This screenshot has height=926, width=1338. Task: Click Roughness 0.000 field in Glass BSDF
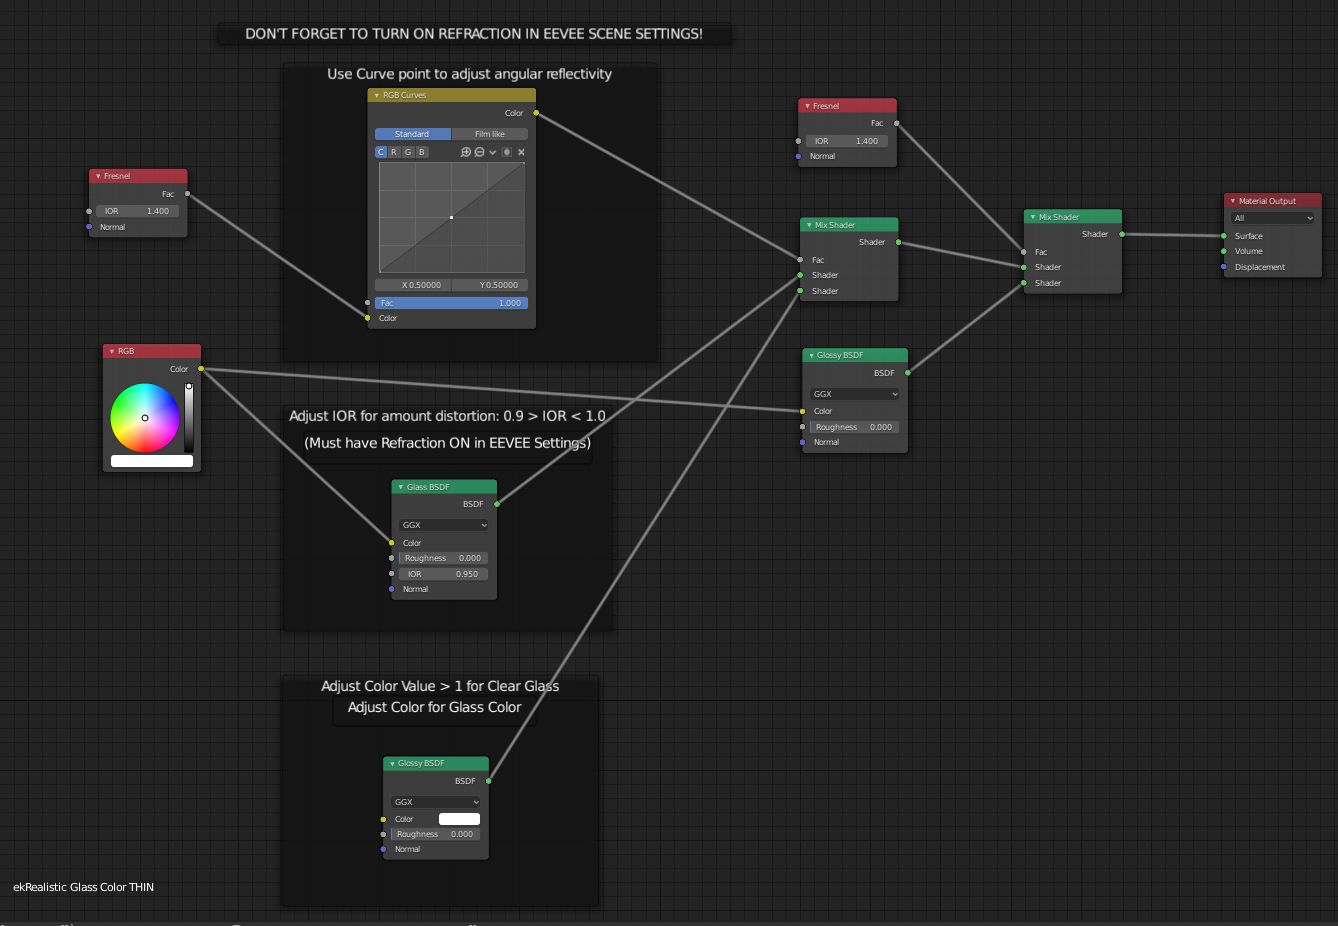click(444, 558)
